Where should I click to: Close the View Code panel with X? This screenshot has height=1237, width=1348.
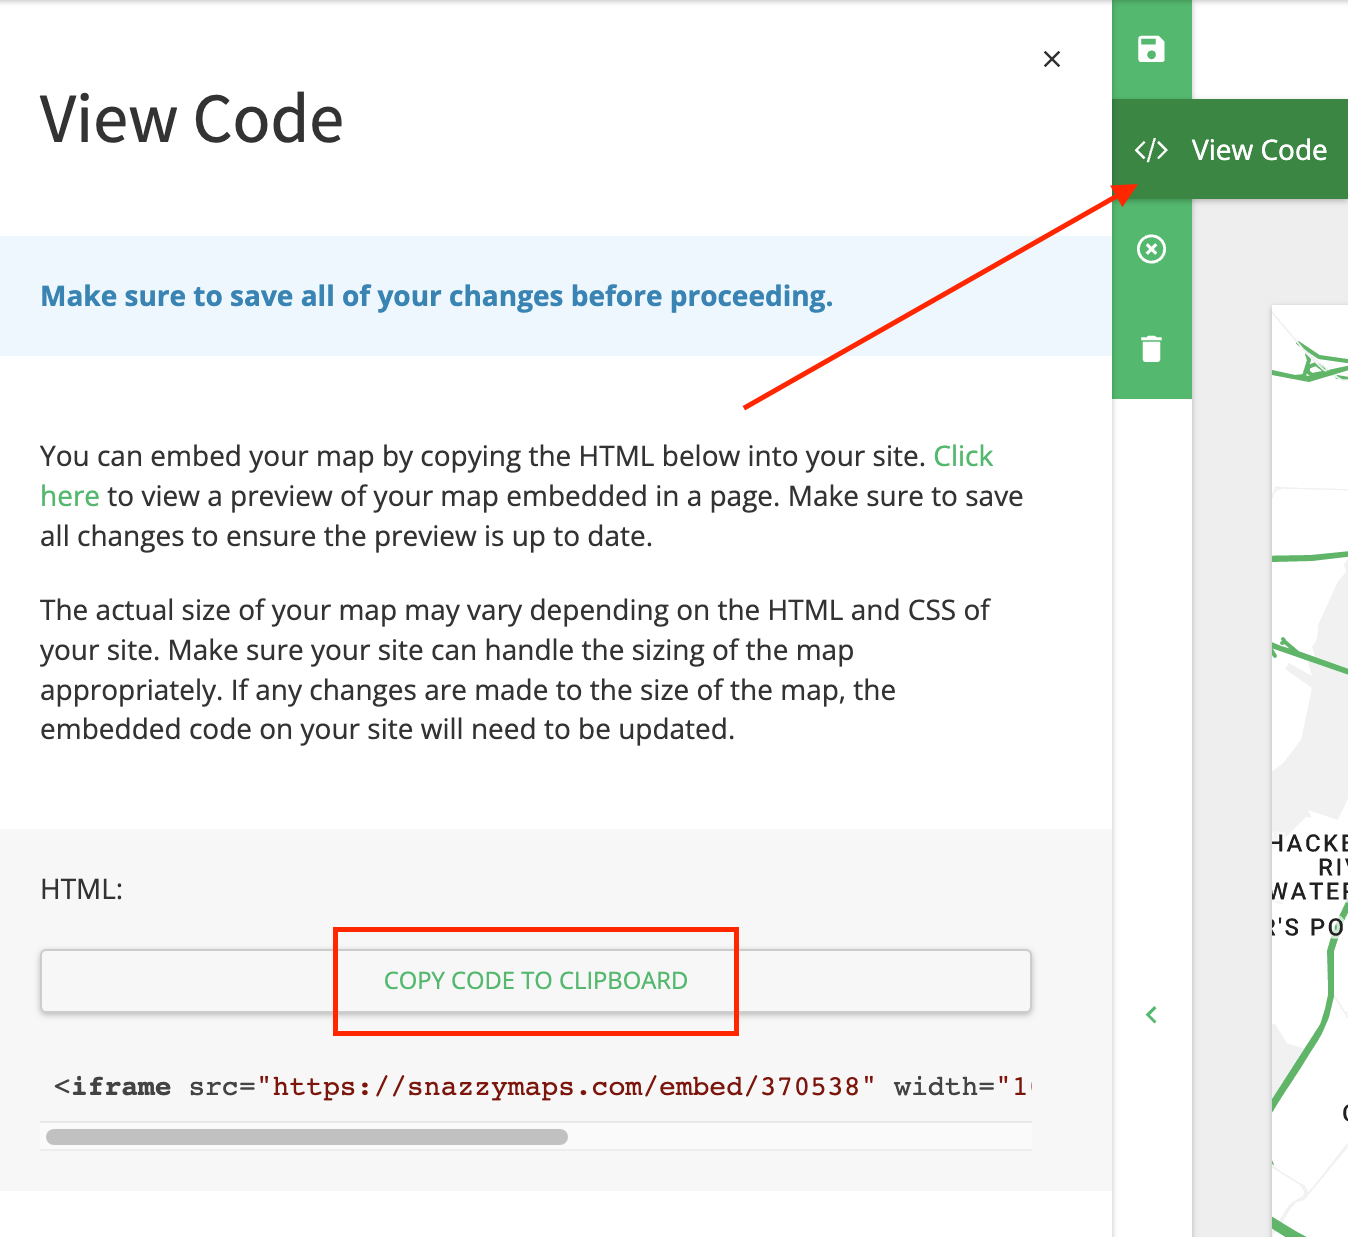tap(1051, 59)
